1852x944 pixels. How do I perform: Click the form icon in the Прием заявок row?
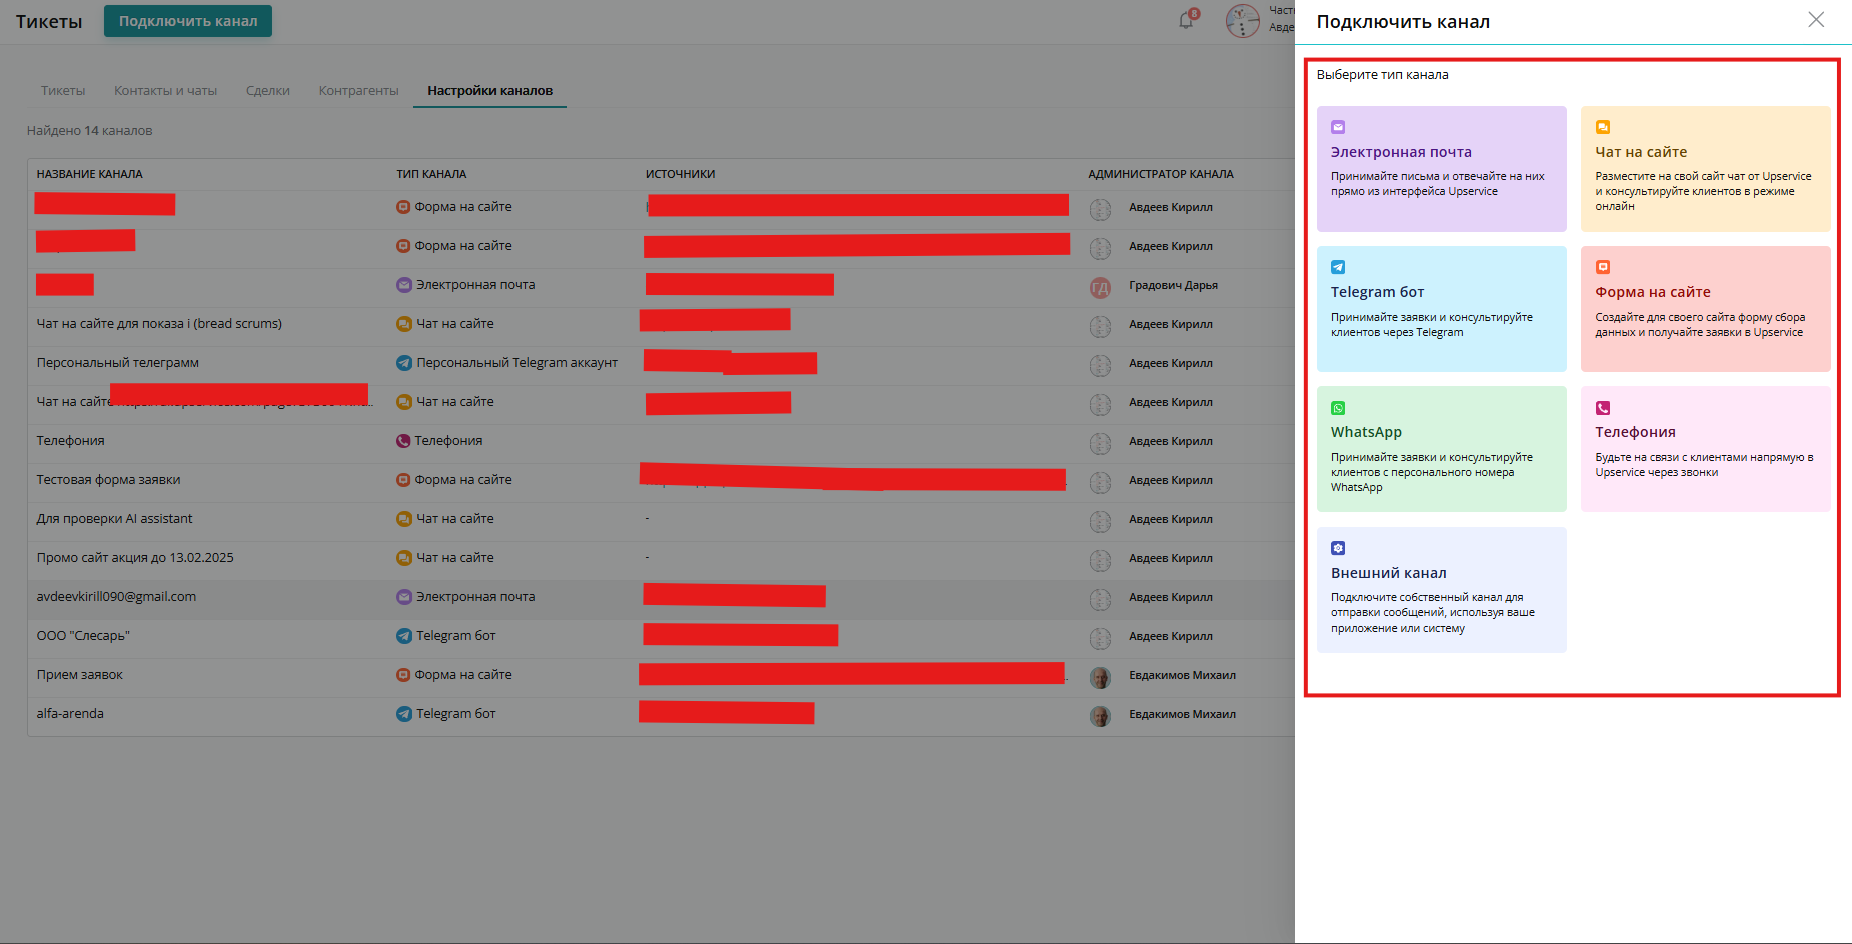(403, 675)
